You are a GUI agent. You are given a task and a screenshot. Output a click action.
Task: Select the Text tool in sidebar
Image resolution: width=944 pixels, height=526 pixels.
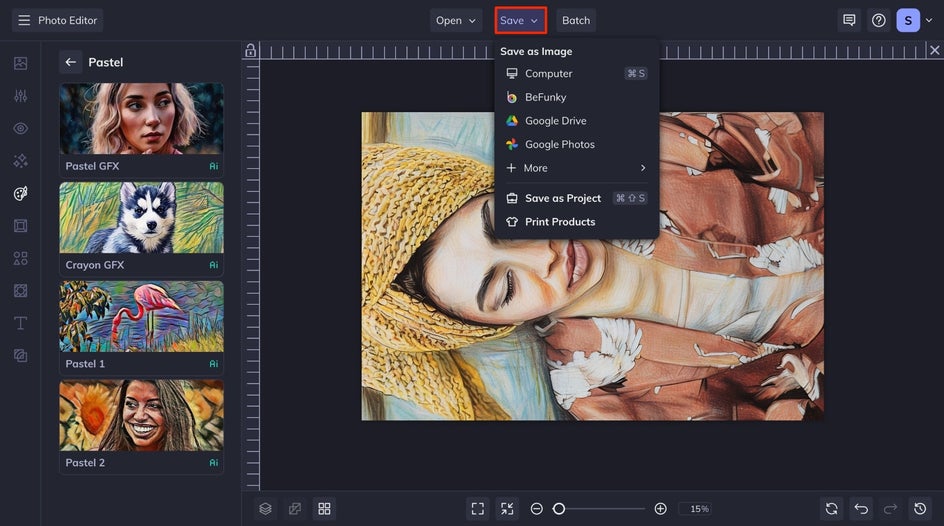(x=20, y=323)
